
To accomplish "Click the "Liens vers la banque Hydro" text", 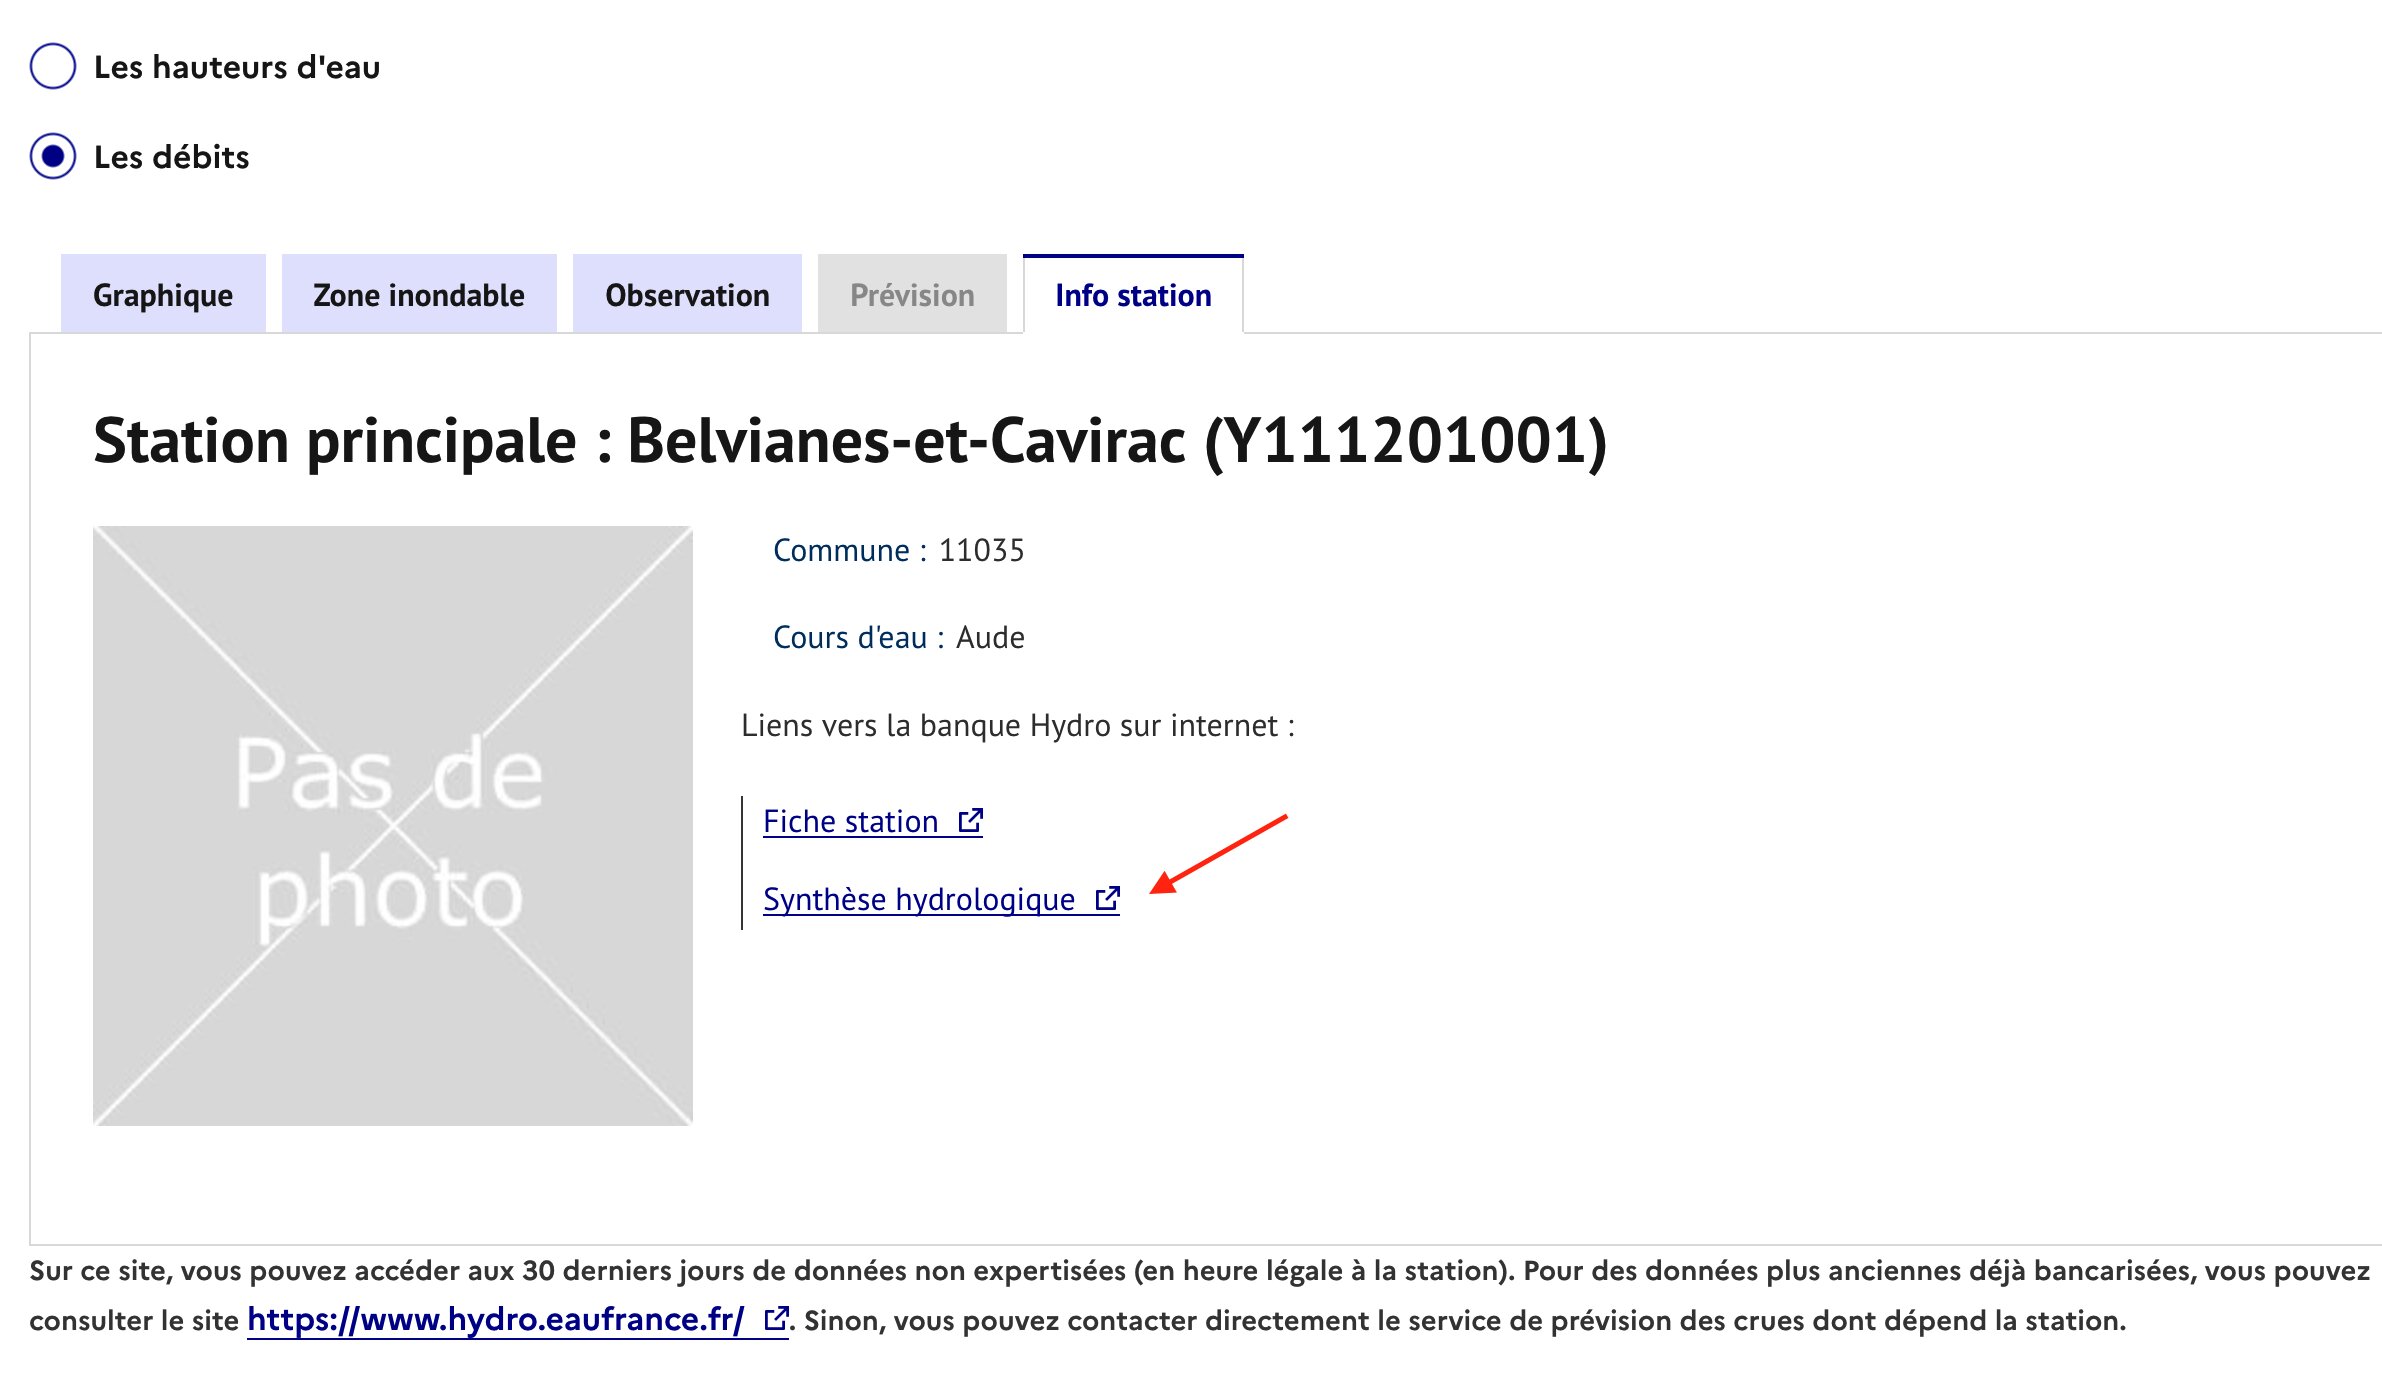I will [1017, 725].
